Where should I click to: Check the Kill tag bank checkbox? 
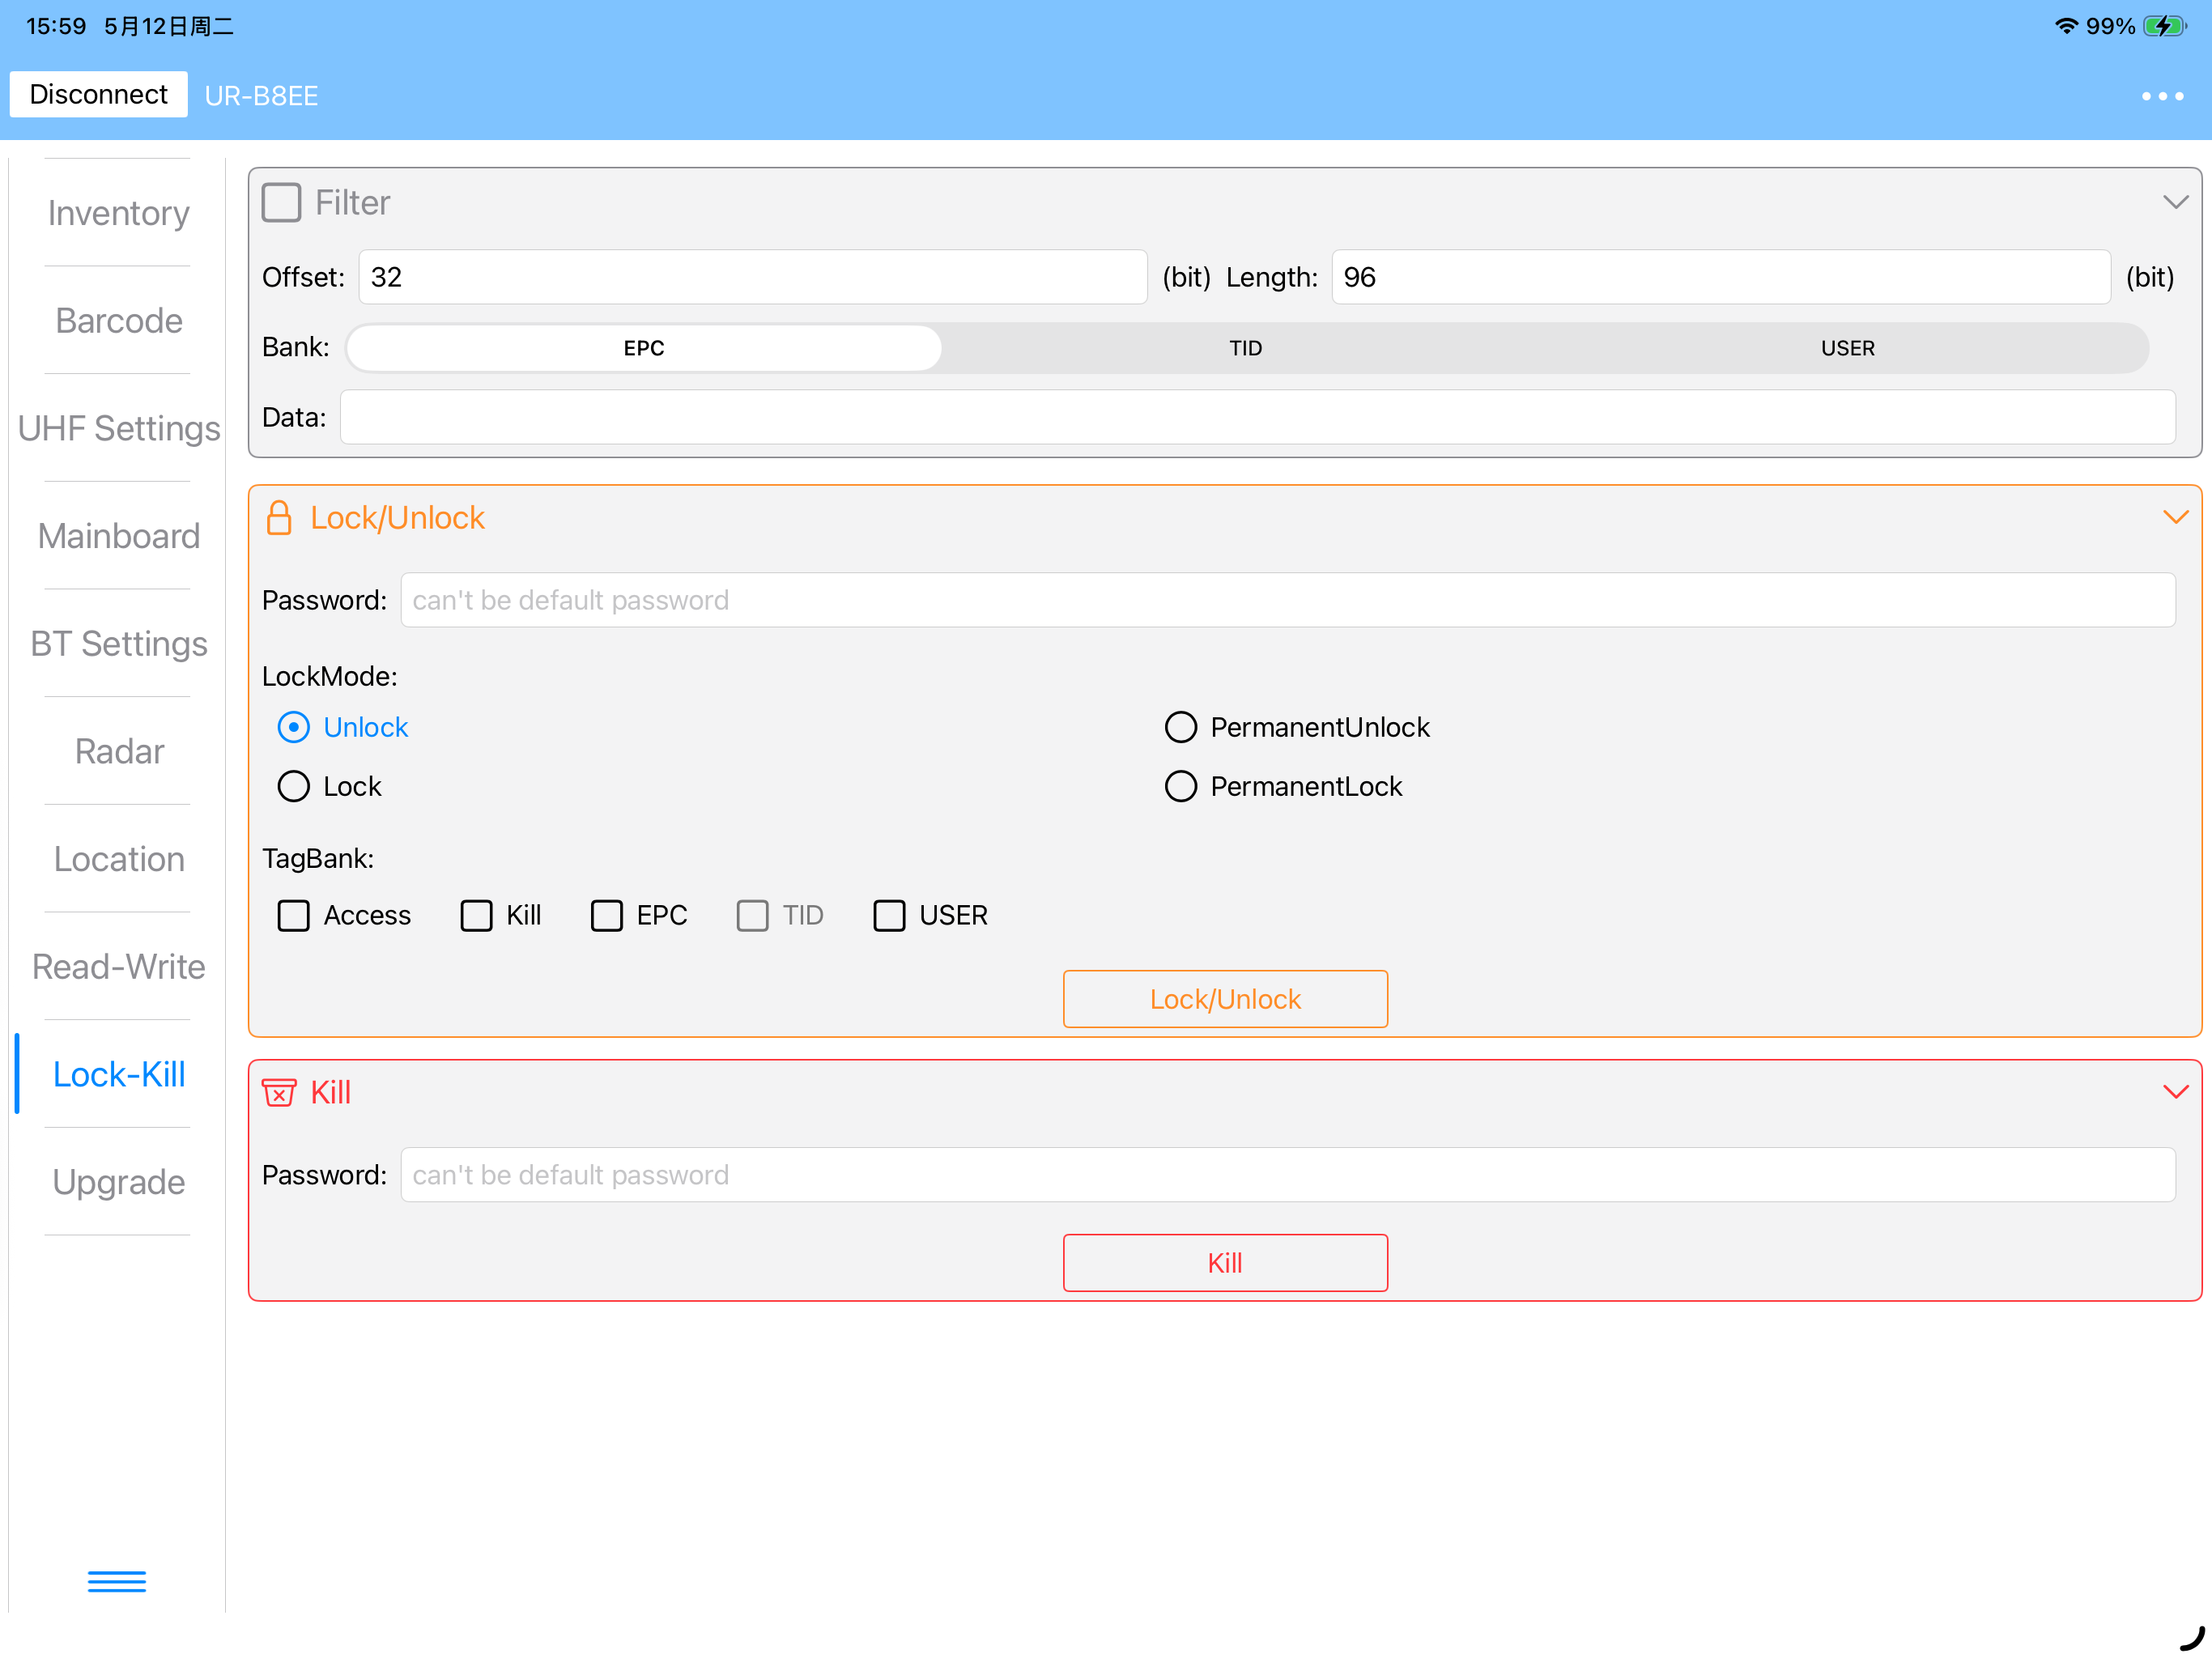click(x=476, y=915)
